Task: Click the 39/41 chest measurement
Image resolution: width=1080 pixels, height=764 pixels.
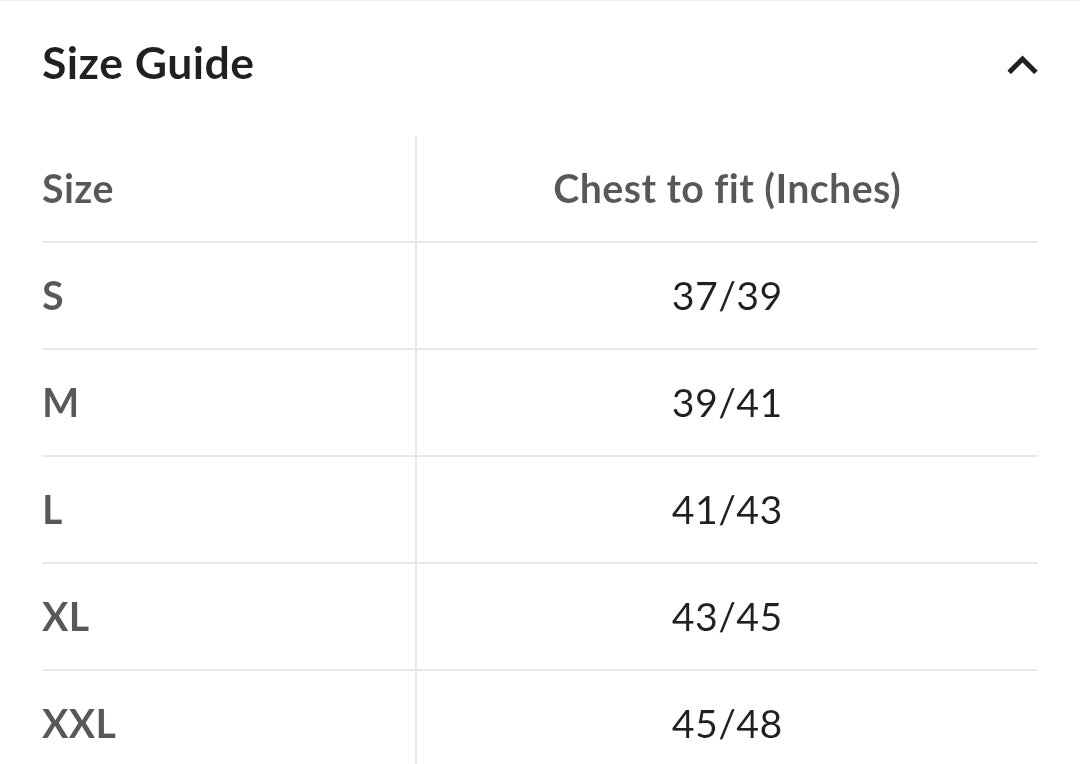Action: tap(727, 403)
